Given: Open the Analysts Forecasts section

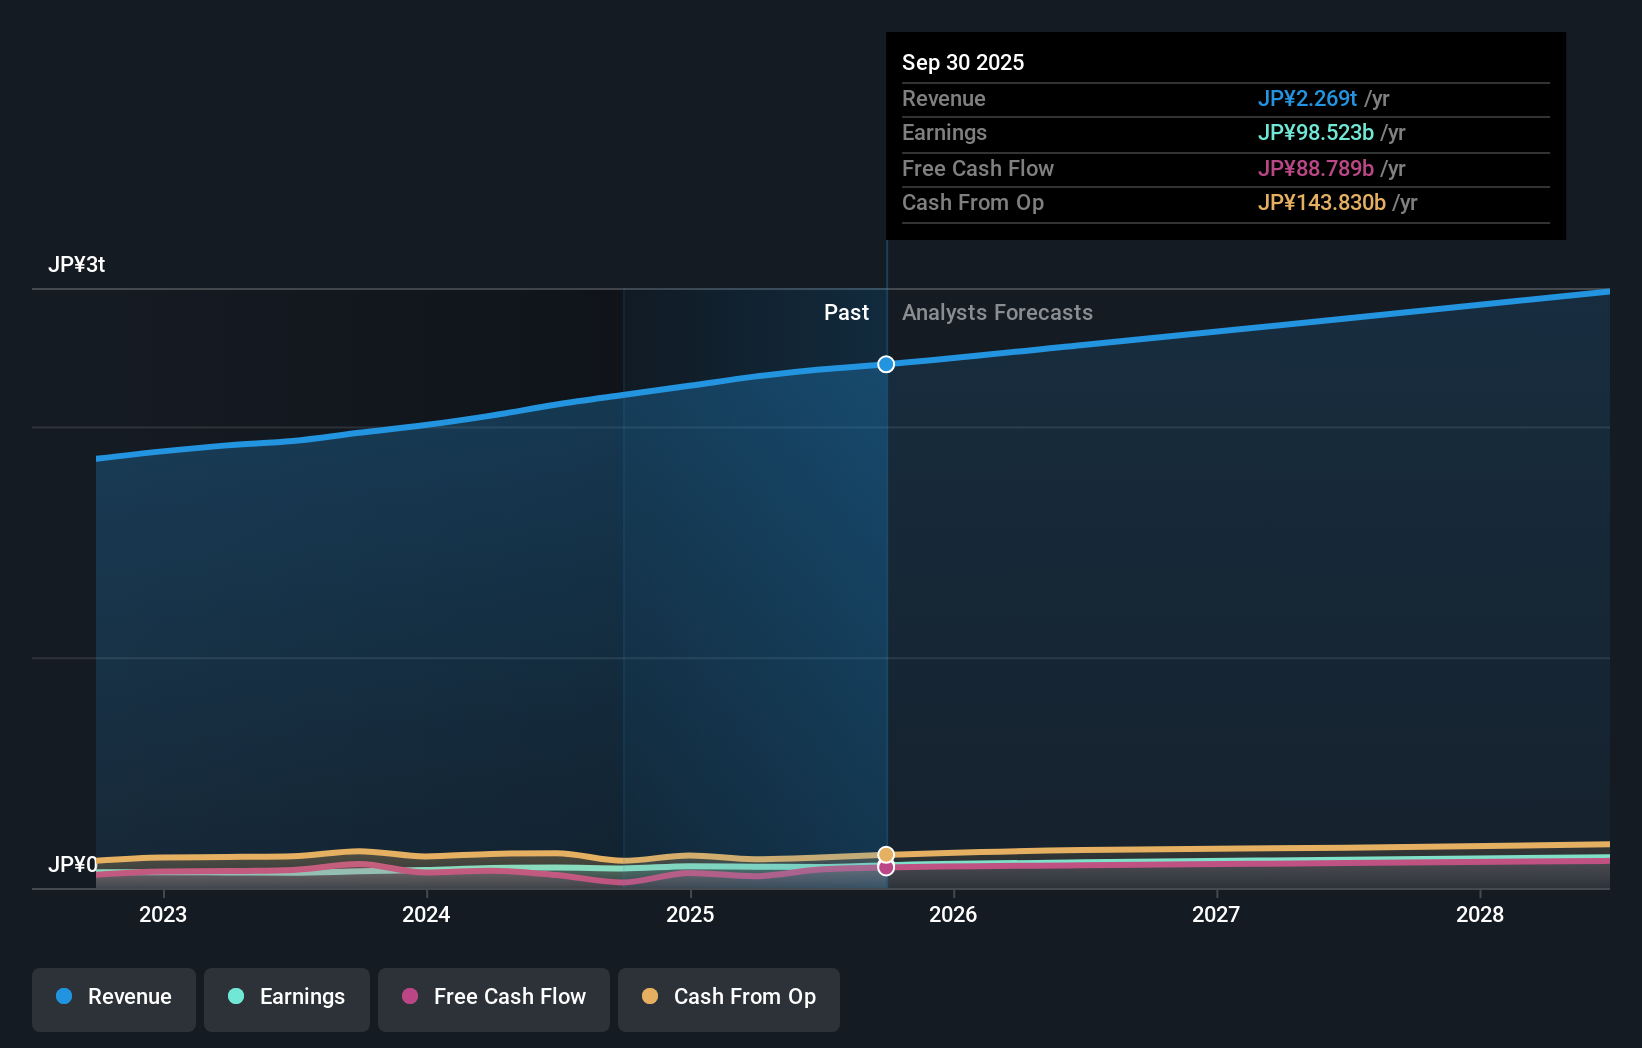Looking at the screenshot, I should [996, 312].
